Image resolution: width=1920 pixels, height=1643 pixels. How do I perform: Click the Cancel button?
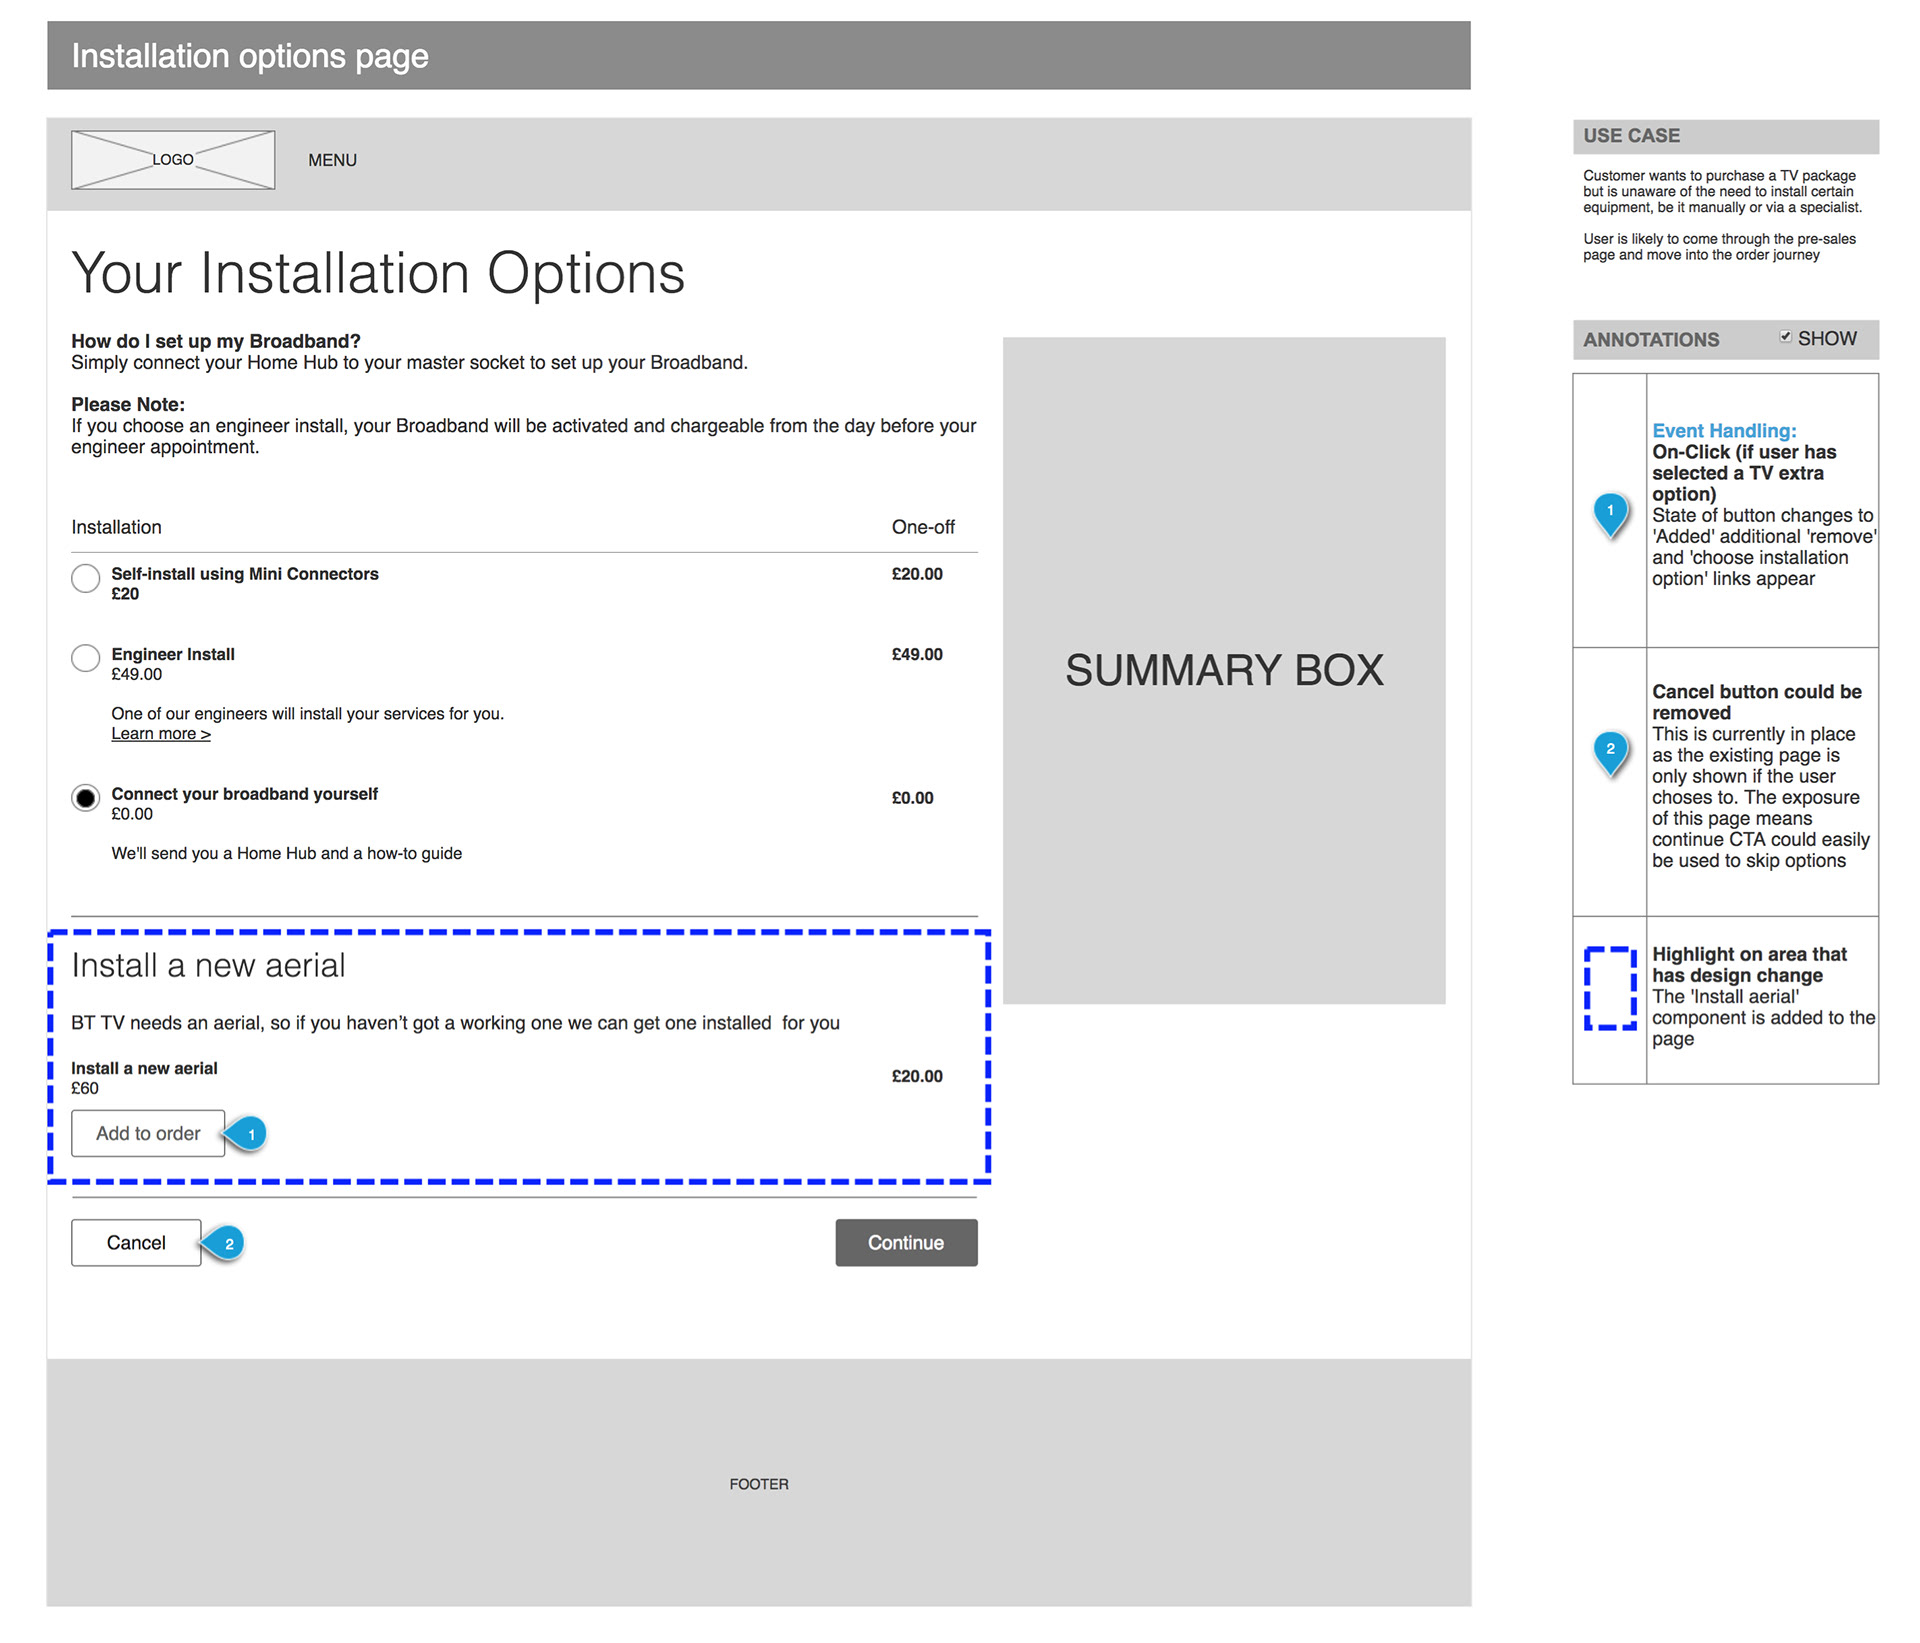[x=136, y=1243]
